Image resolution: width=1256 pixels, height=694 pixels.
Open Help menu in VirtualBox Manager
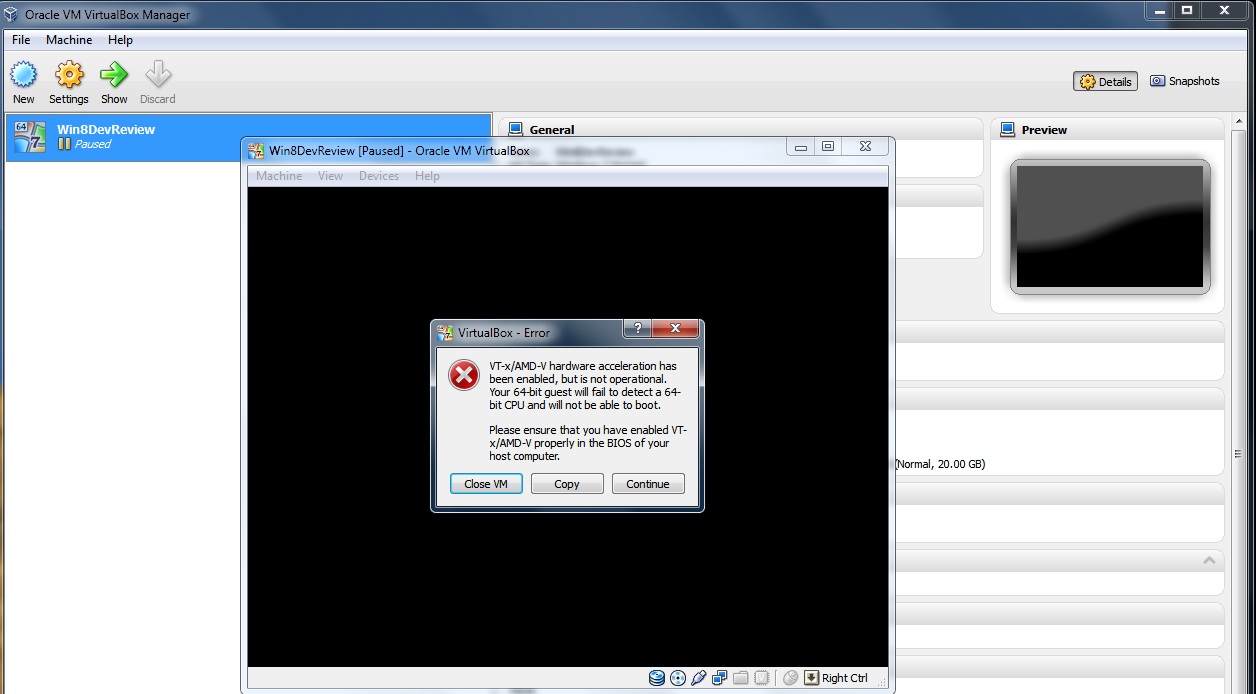[120, 40]
